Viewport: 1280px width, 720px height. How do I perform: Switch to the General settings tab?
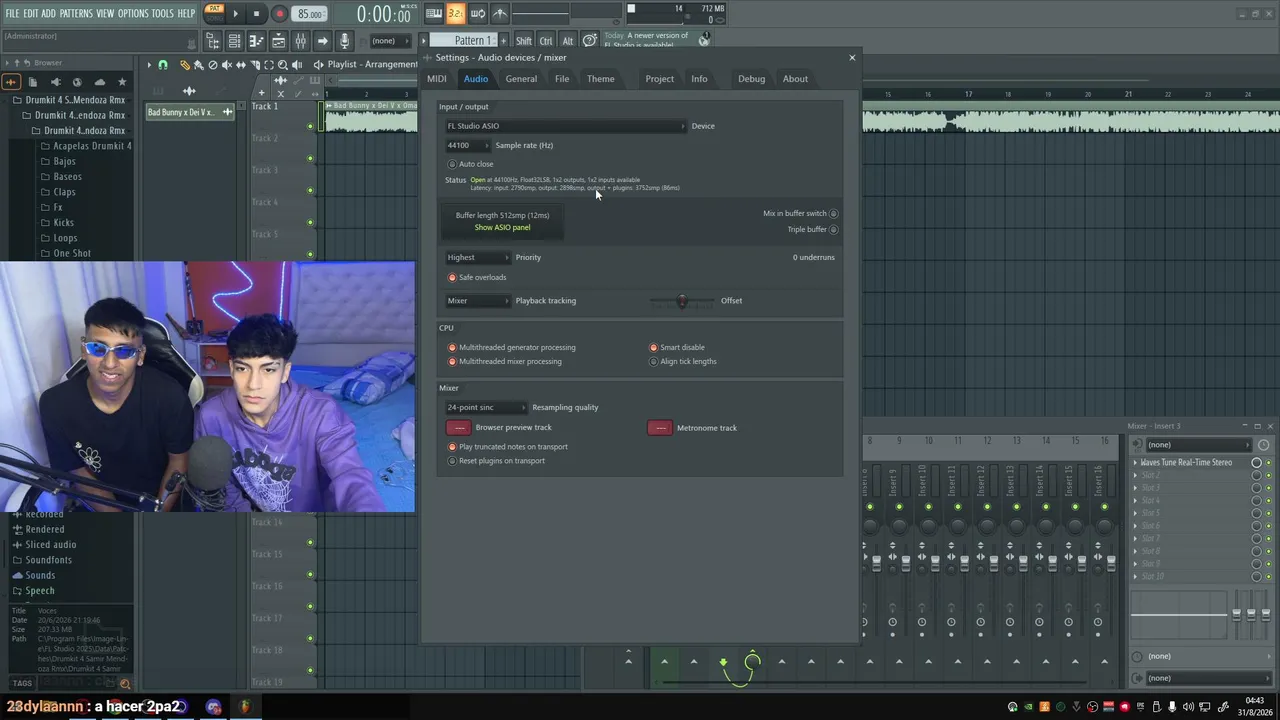[x=521, y=79]
